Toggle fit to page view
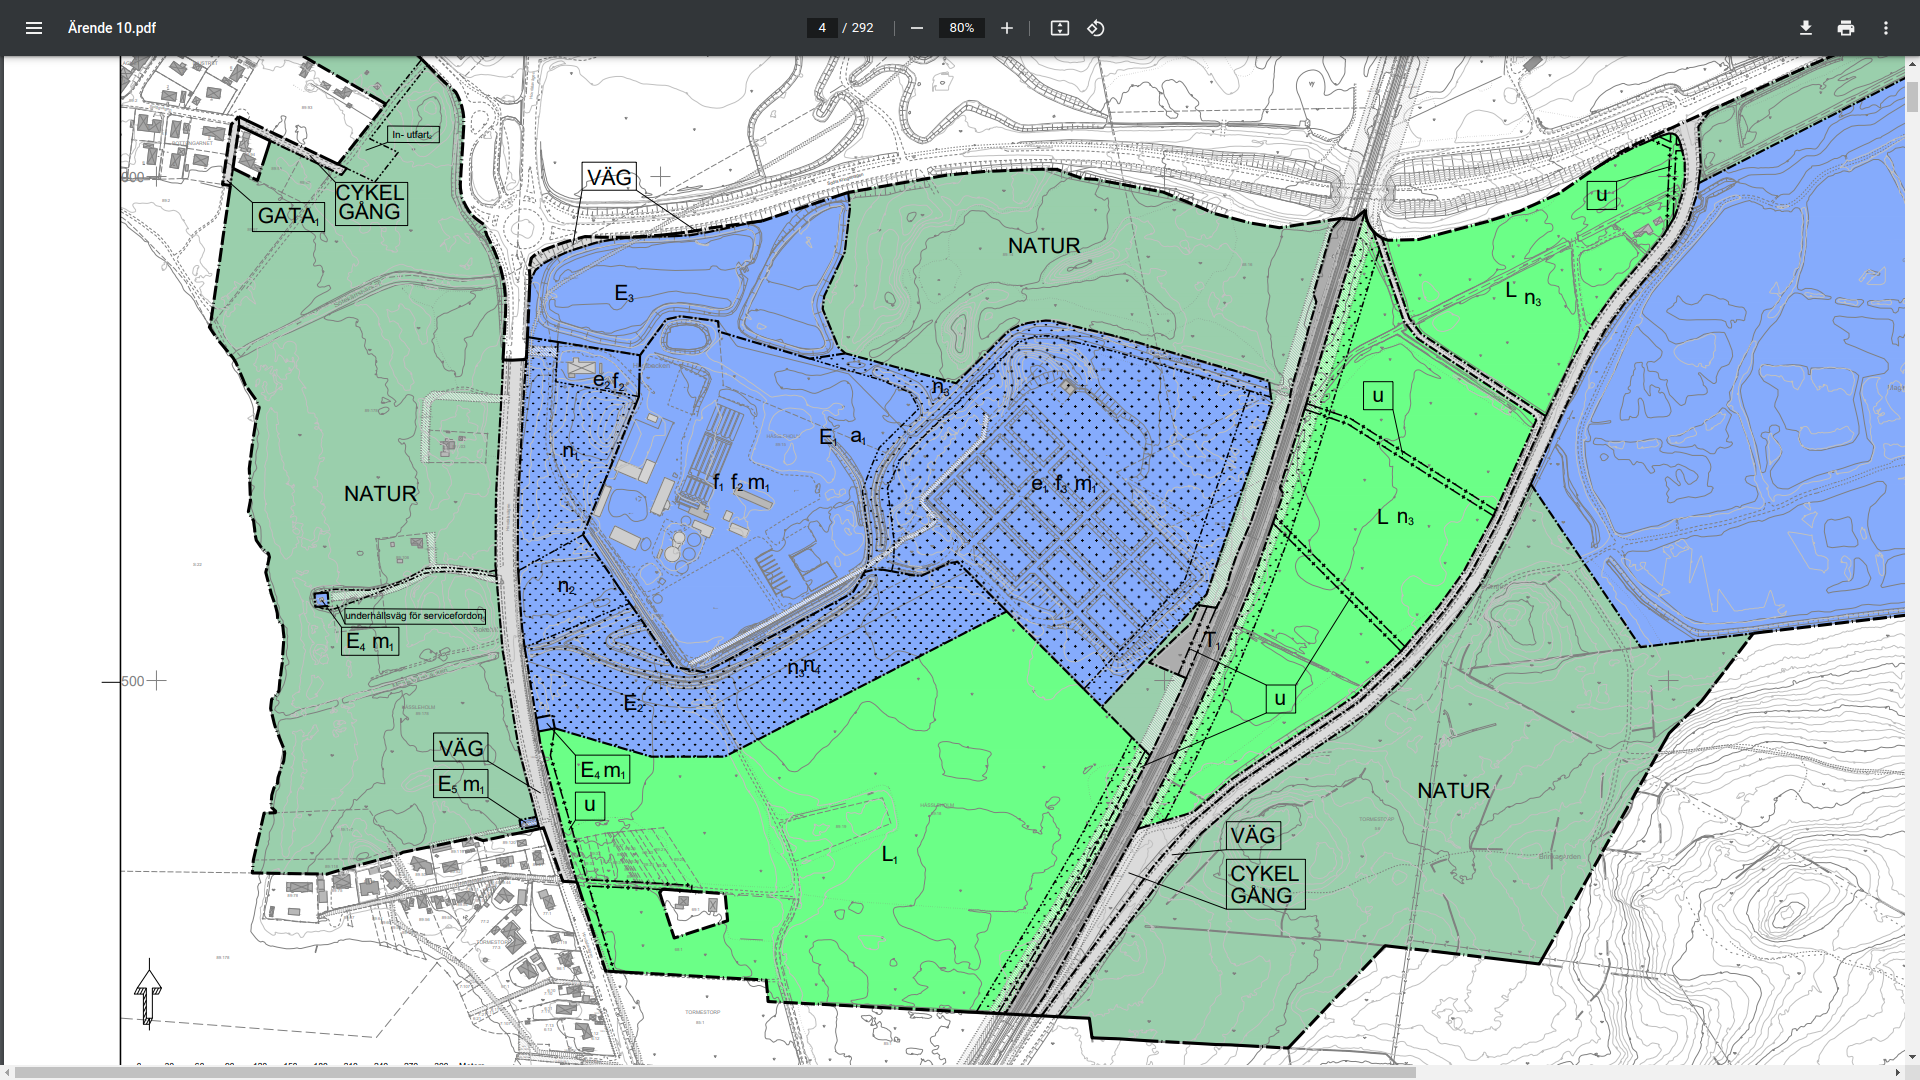1920x1080 pixels. [x=1060, y=28]
